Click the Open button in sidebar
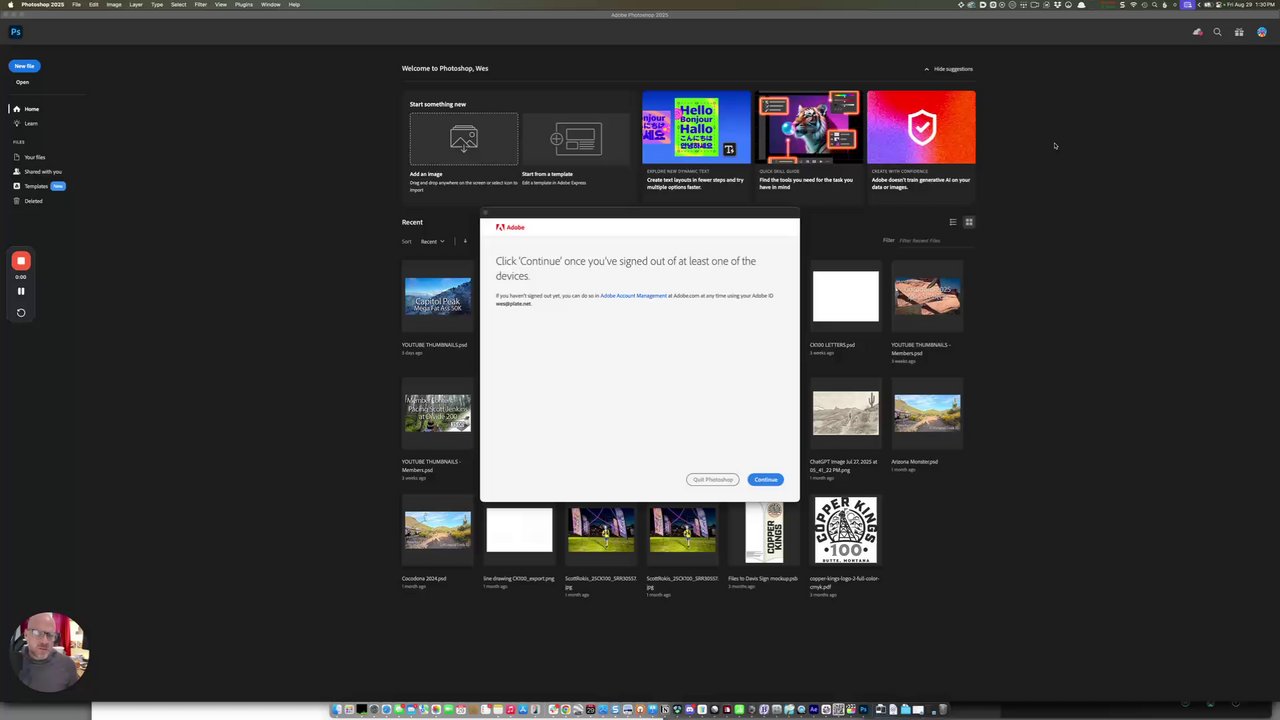This screenshot has height=720, width=1280. point(22,82)
